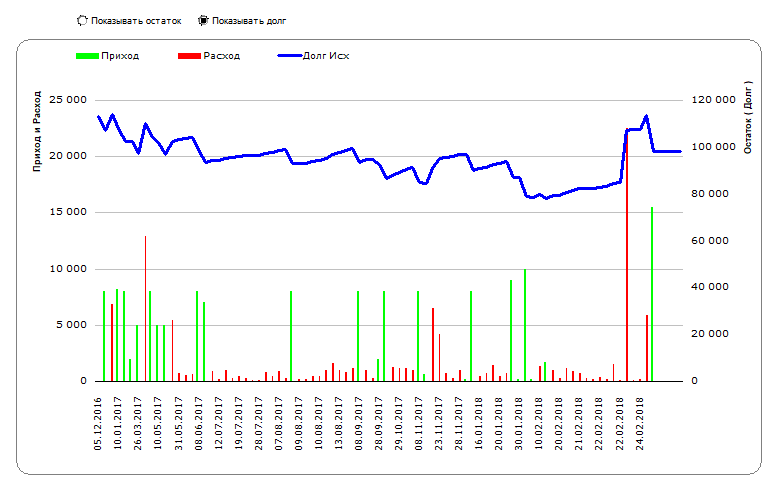The image size is (780, 490).
Task: Click the x-axis date label 31.05.2017
Action: (x=179, y=424)
